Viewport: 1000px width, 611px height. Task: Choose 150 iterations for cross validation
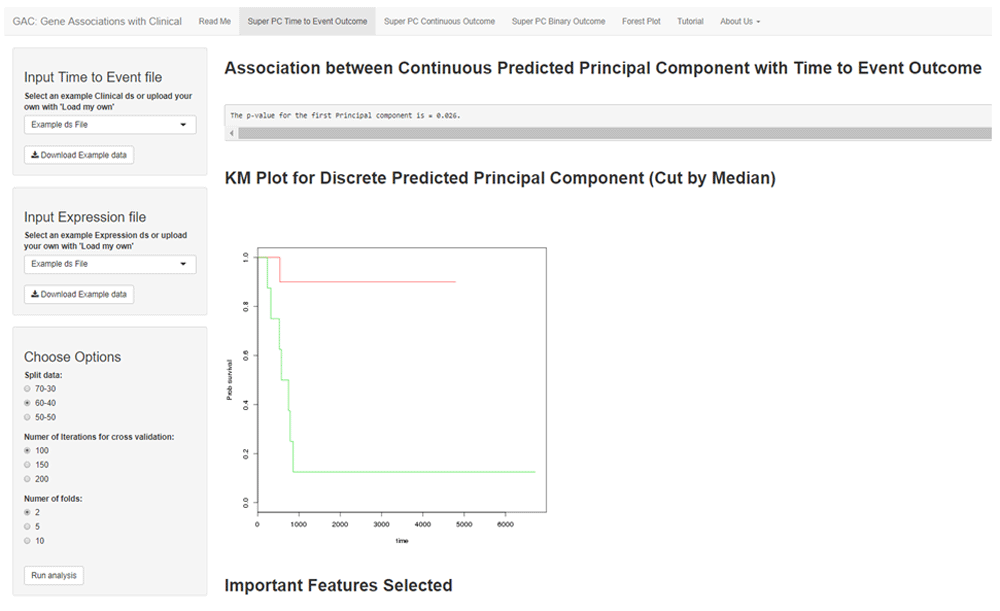tap(27, 465)
